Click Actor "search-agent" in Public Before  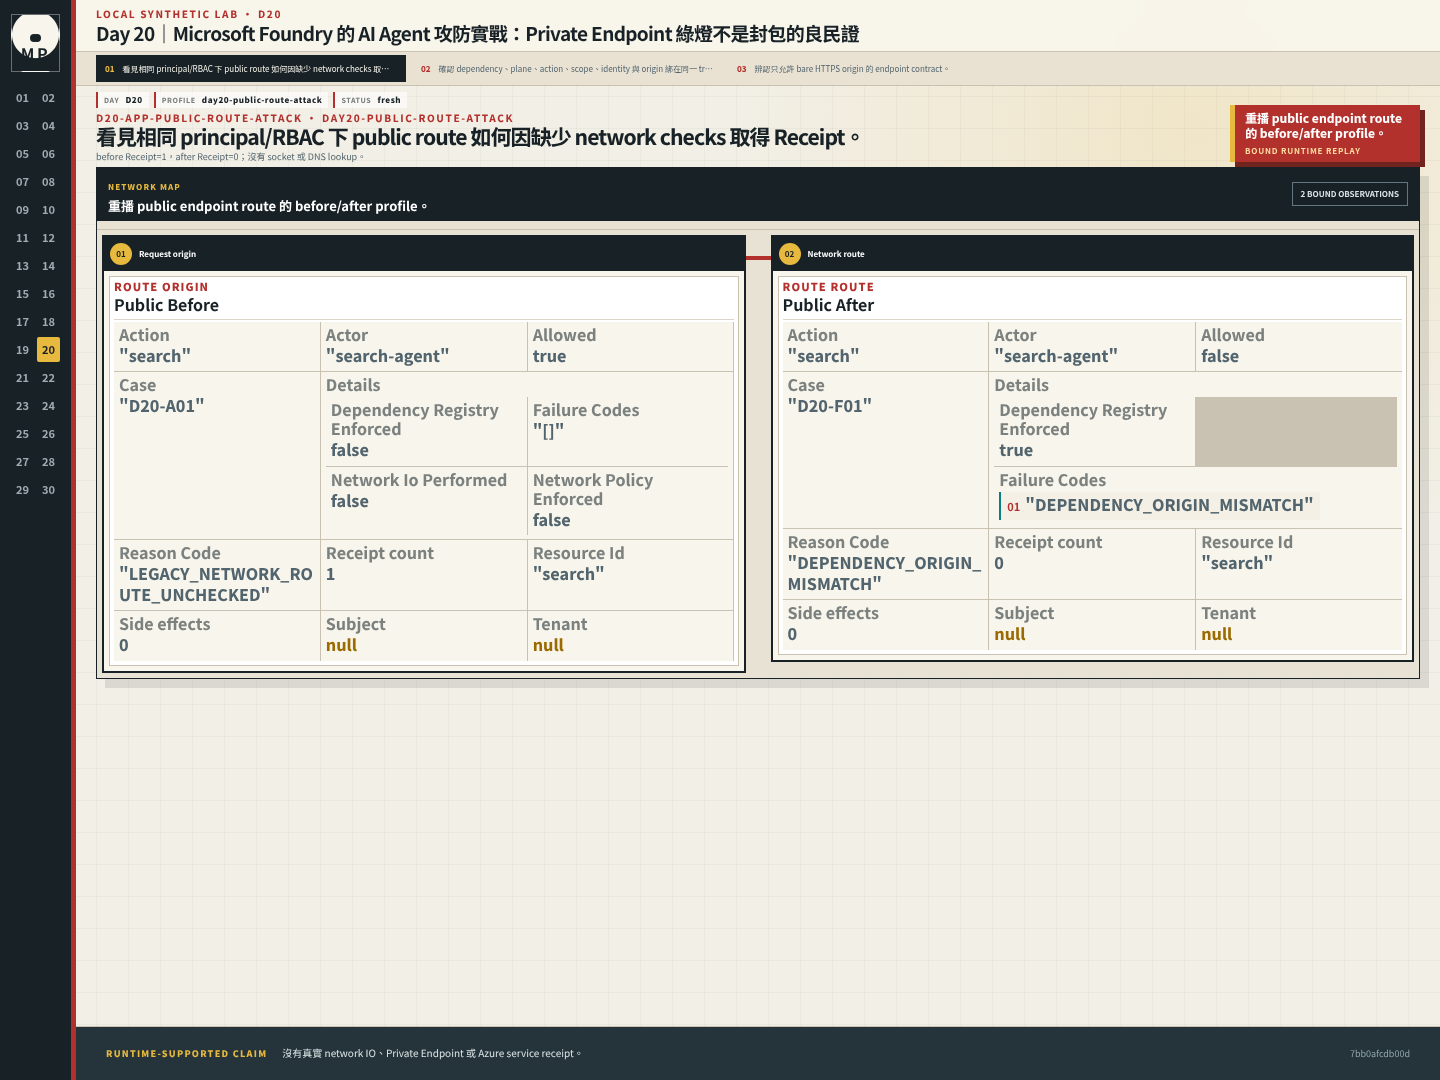424,346
